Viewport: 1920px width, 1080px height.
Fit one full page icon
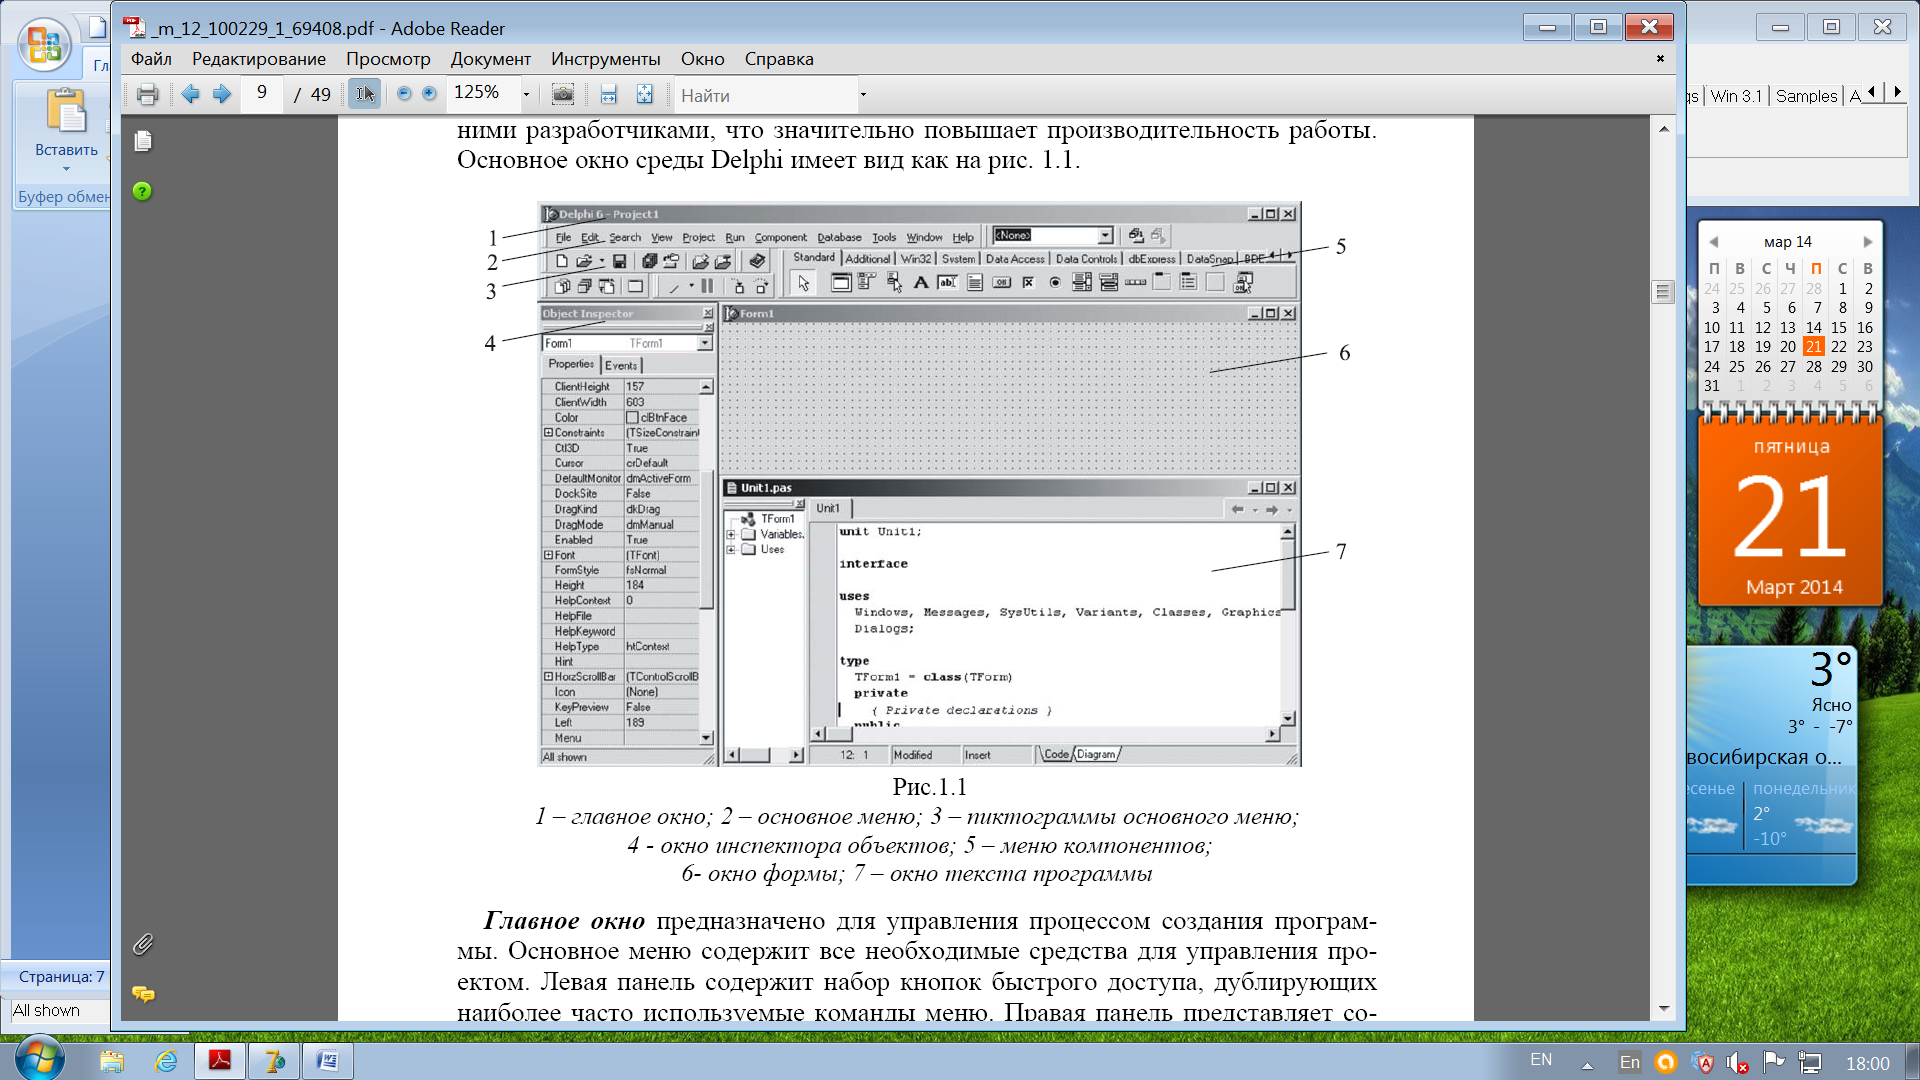645,94
